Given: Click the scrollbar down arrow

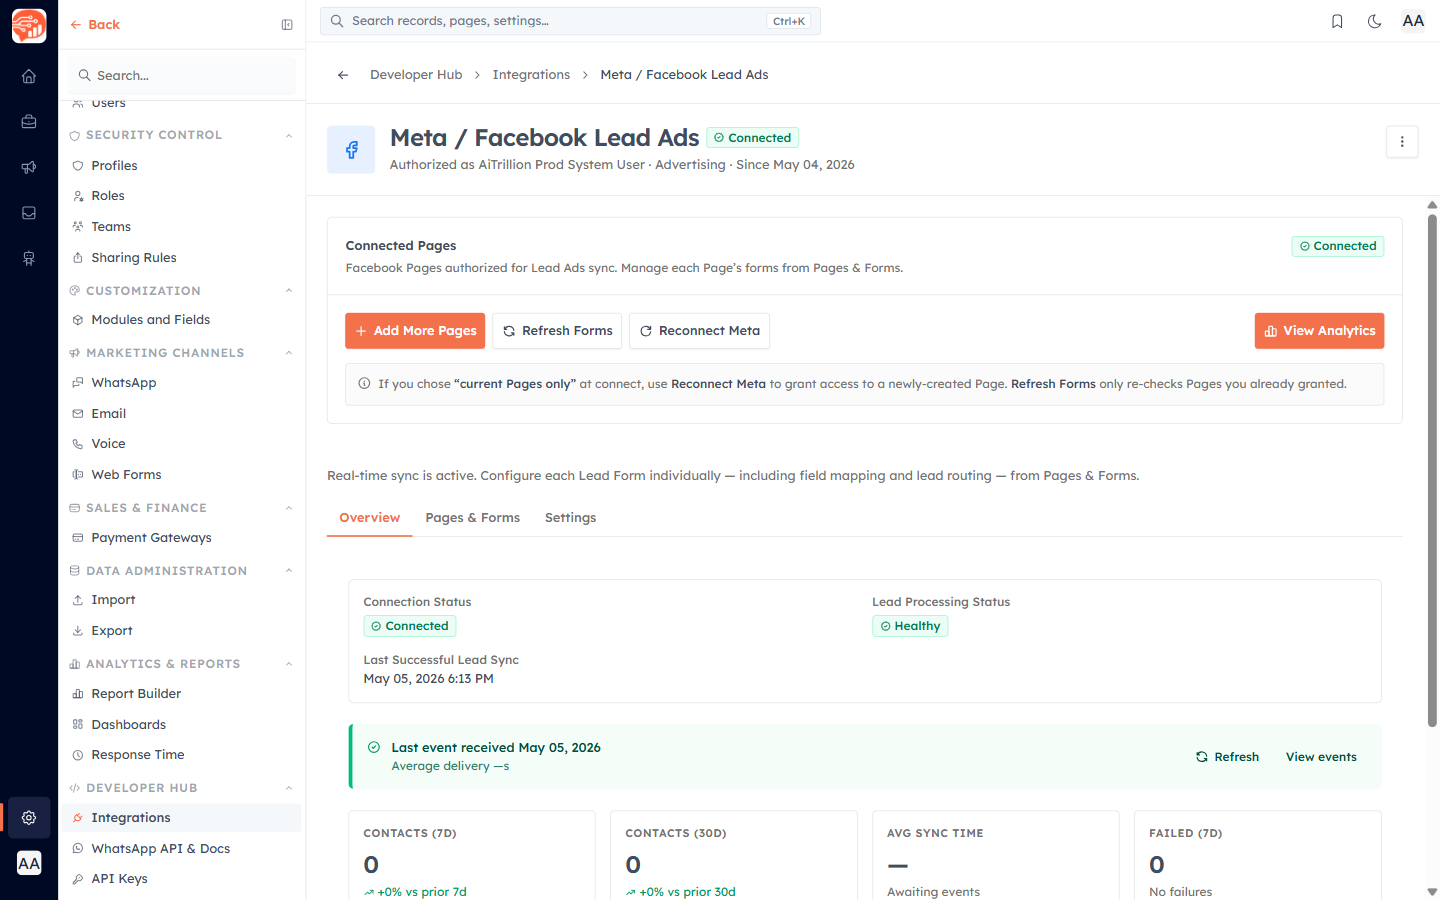Looking at the screenshot, I should tap(1432, 891).
